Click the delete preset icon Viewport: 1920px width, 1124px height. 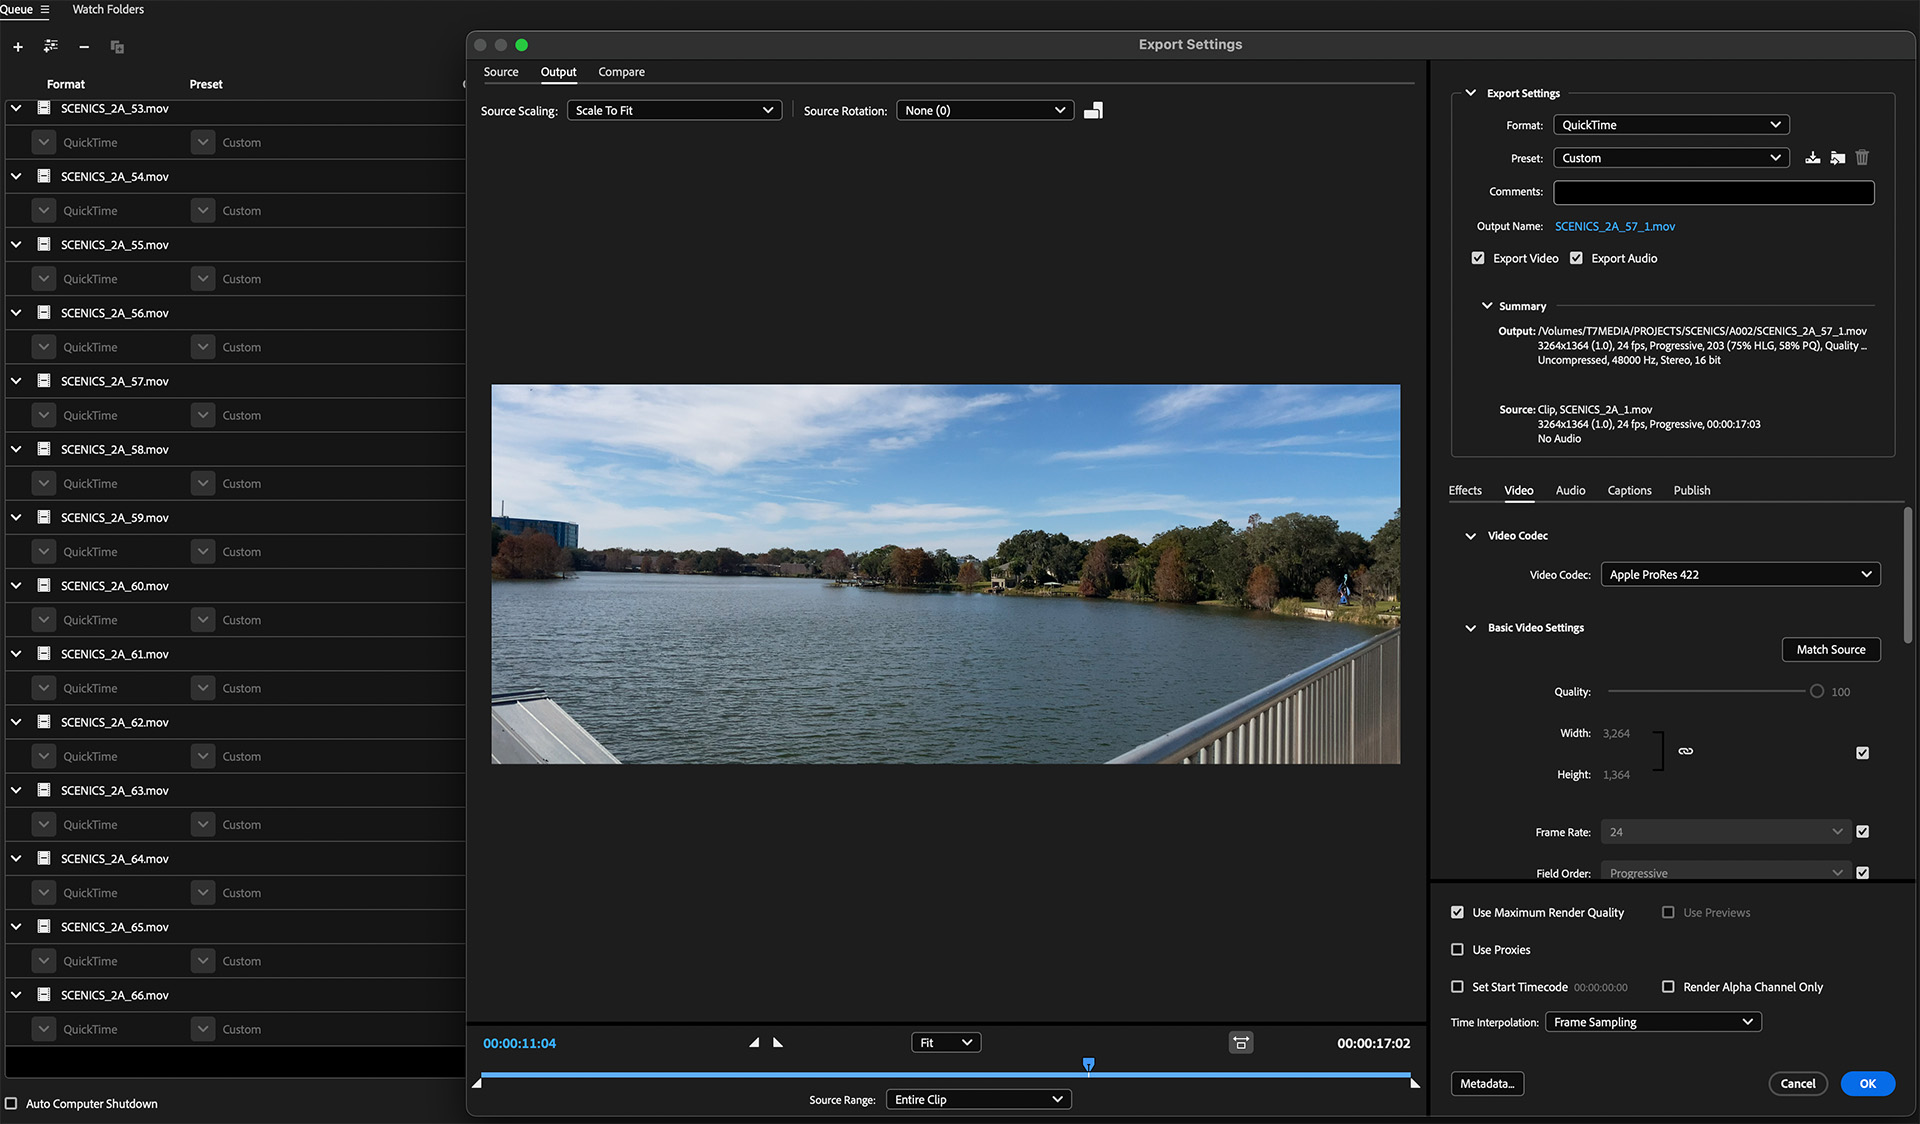click(1861, 158)
